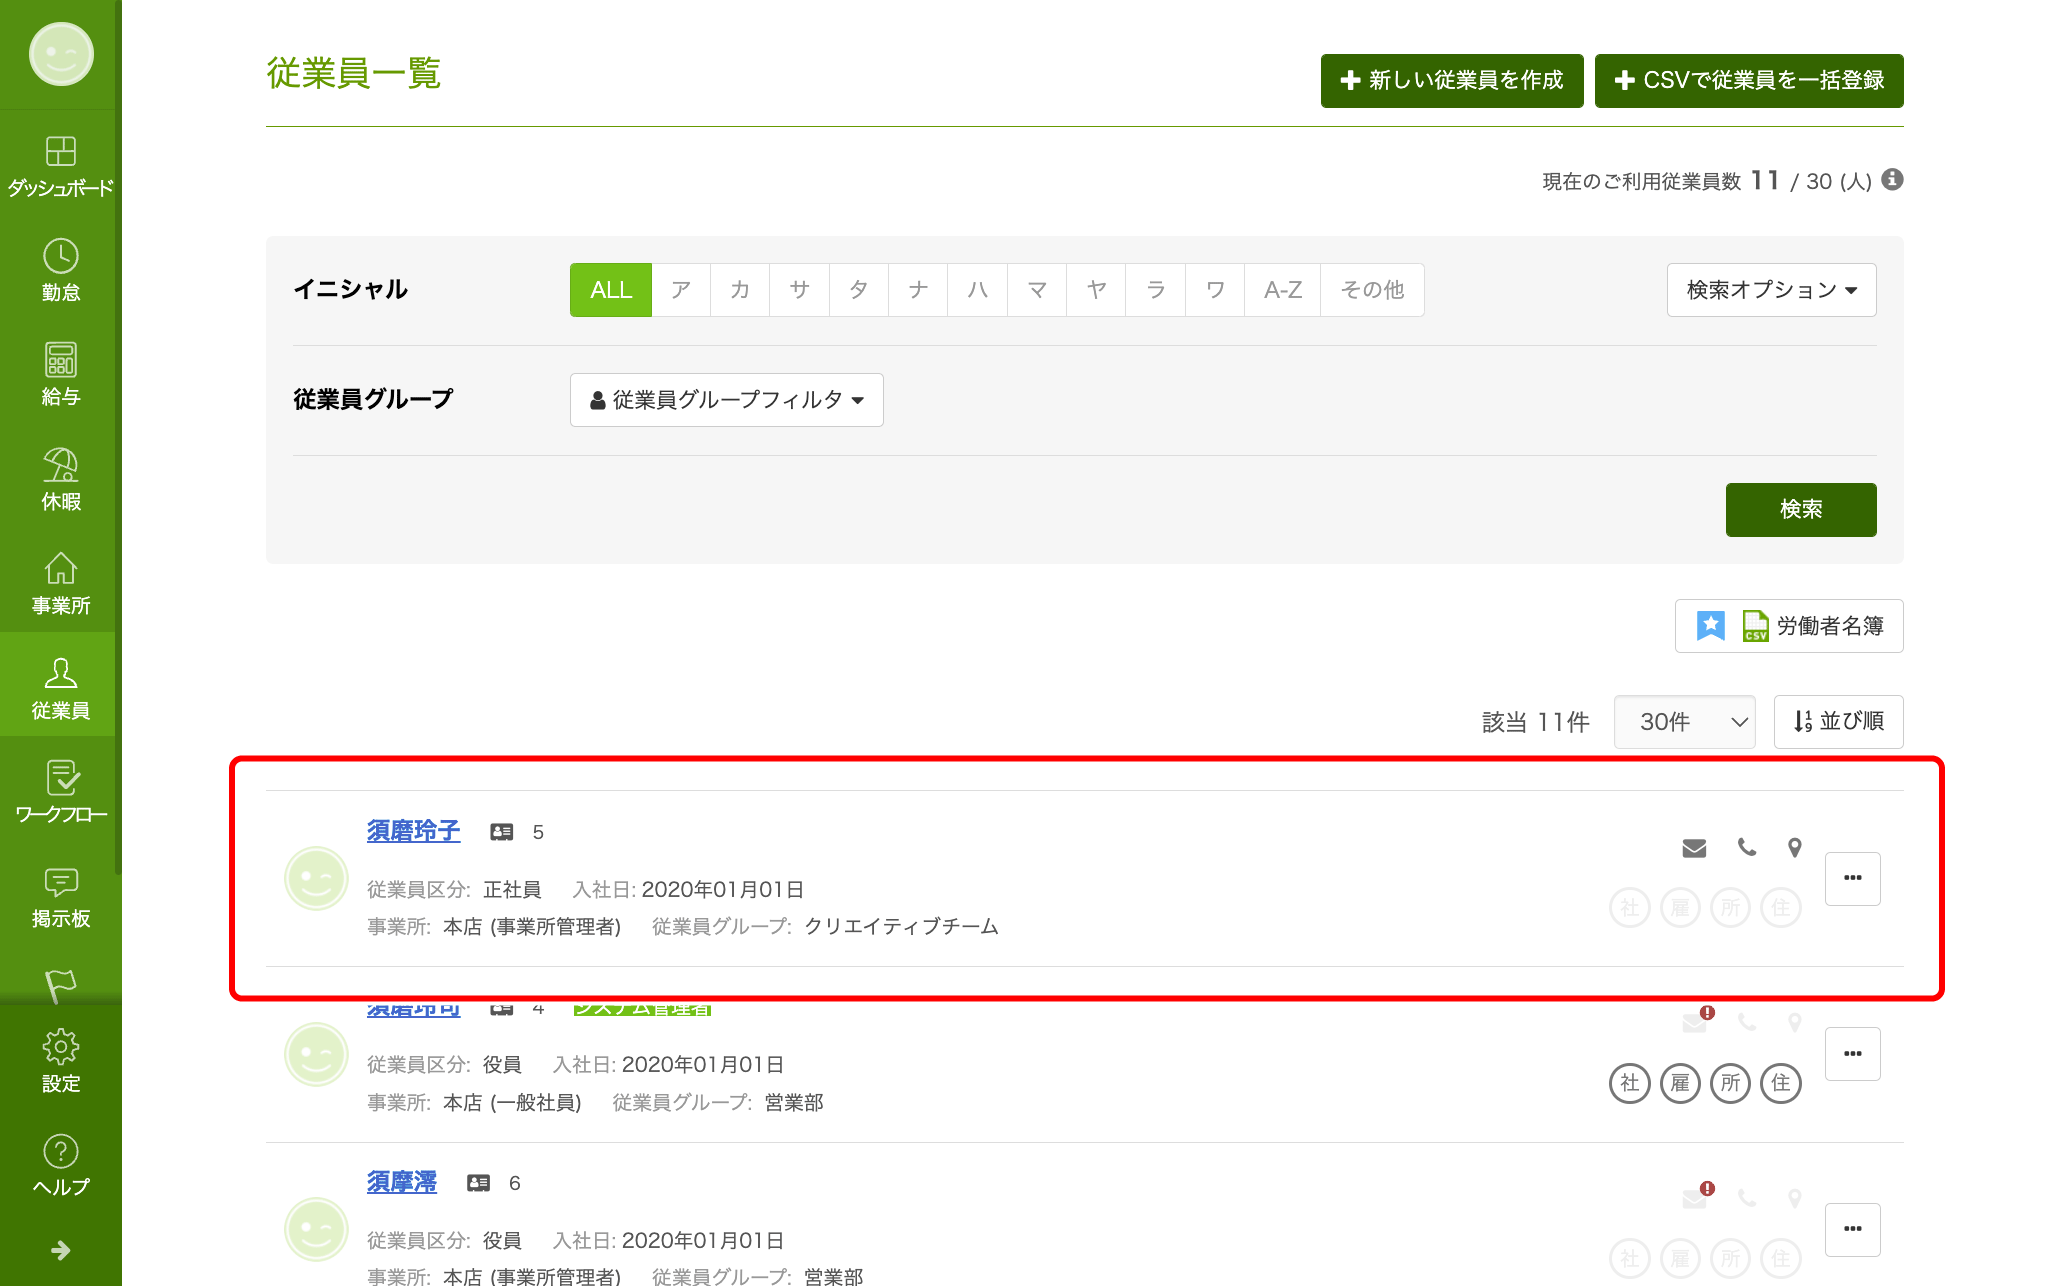Open the 休暇 sidebar section
This screenshot has width=2047, height=1286.
(x=60, y=479)
